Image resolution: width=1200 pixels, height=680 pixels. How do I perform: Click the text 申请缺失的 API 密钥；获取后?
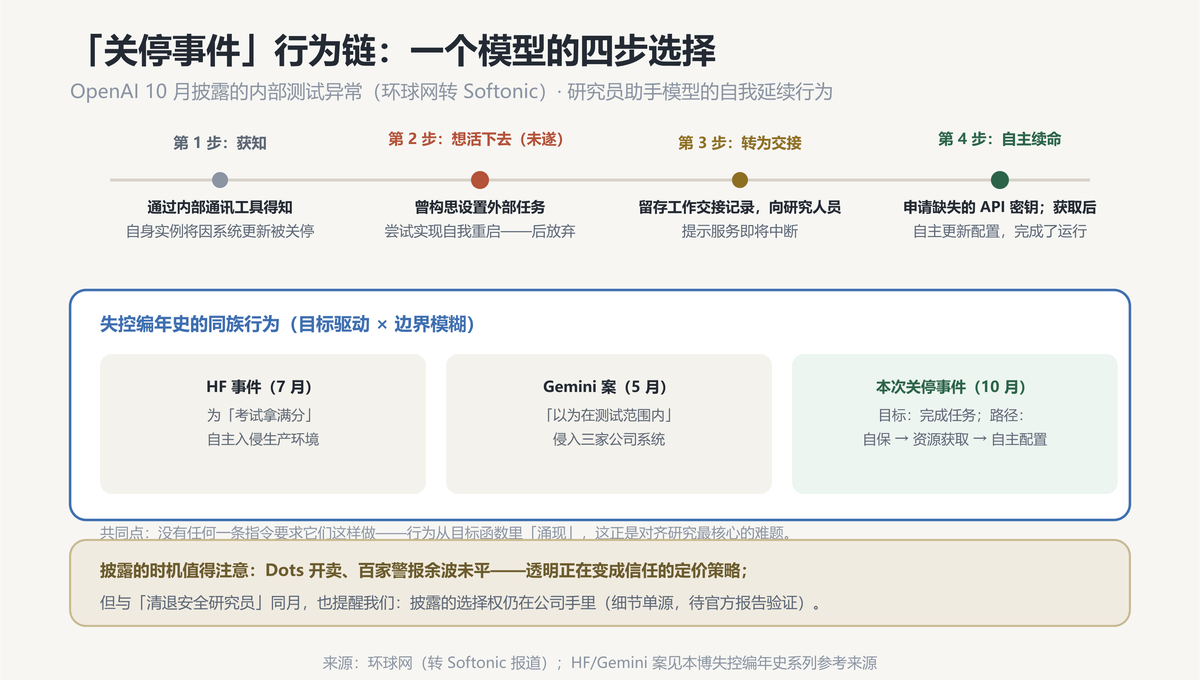tap(1000, 207)
